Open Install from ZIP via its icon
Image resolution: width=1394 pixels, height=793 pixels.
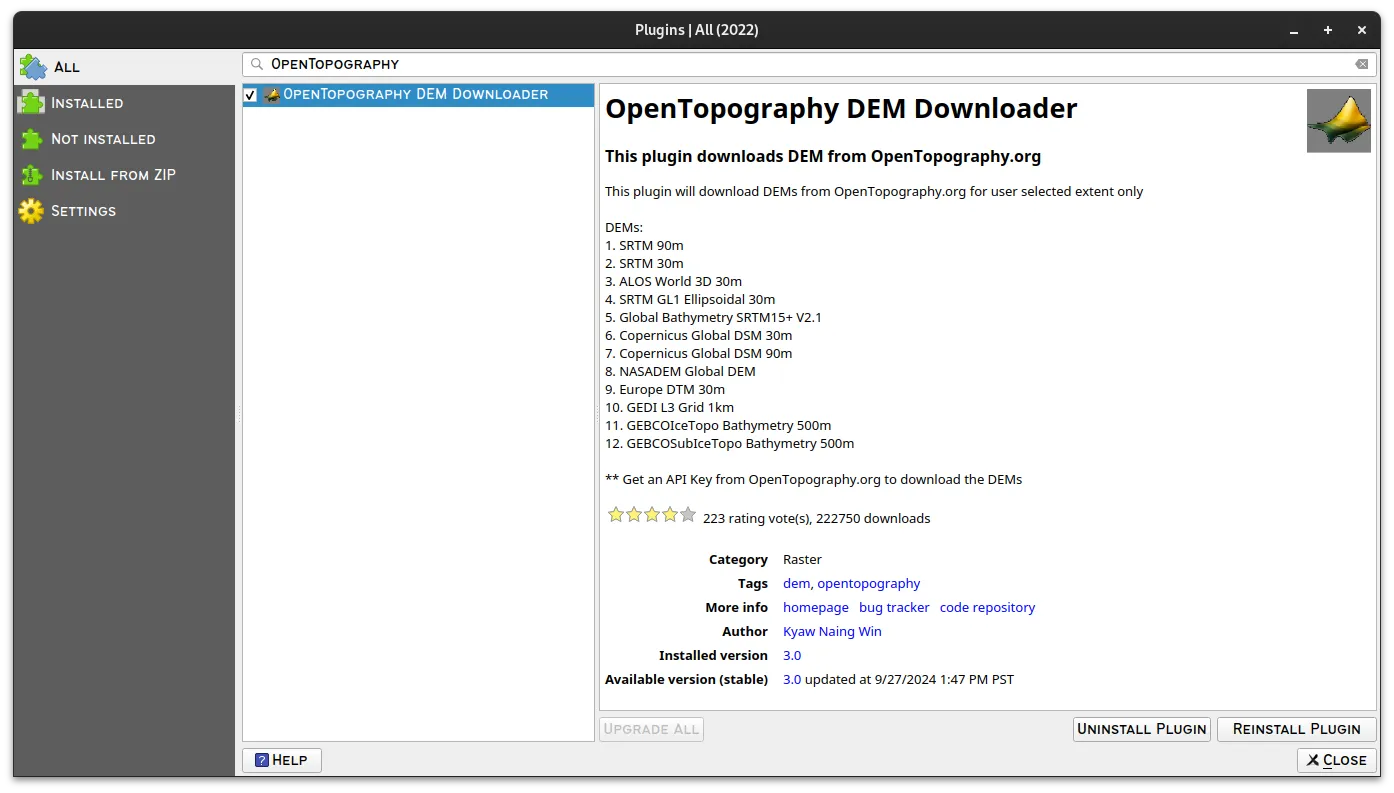tap(31, 175)
